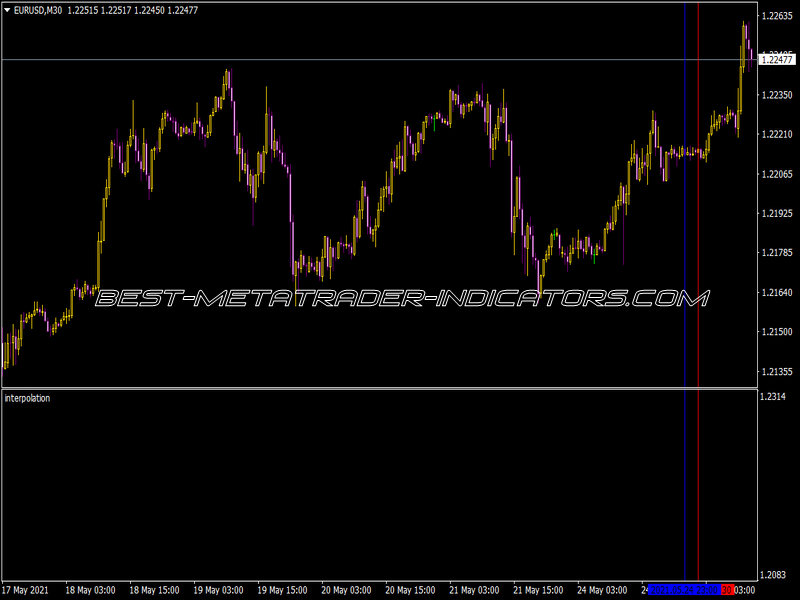Viewport: 800px width, 600px height.
Task: Click the 20 May 03:00 time label
Action: pos(346,590)
